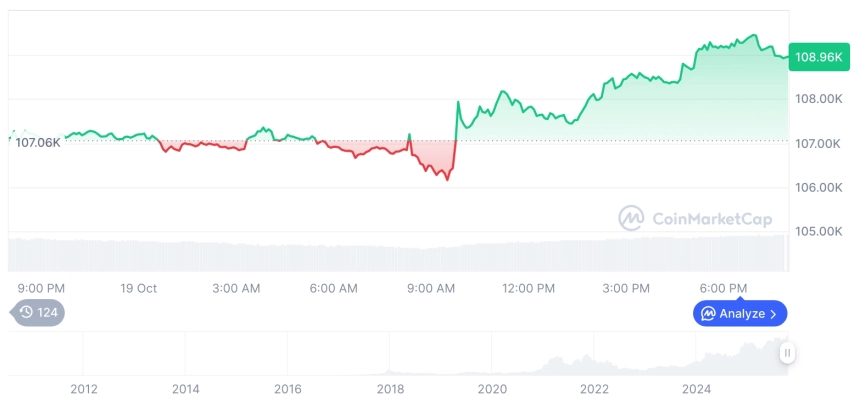
Task: Click the 9:00 AM time axis label
Action: coord(431,288)
